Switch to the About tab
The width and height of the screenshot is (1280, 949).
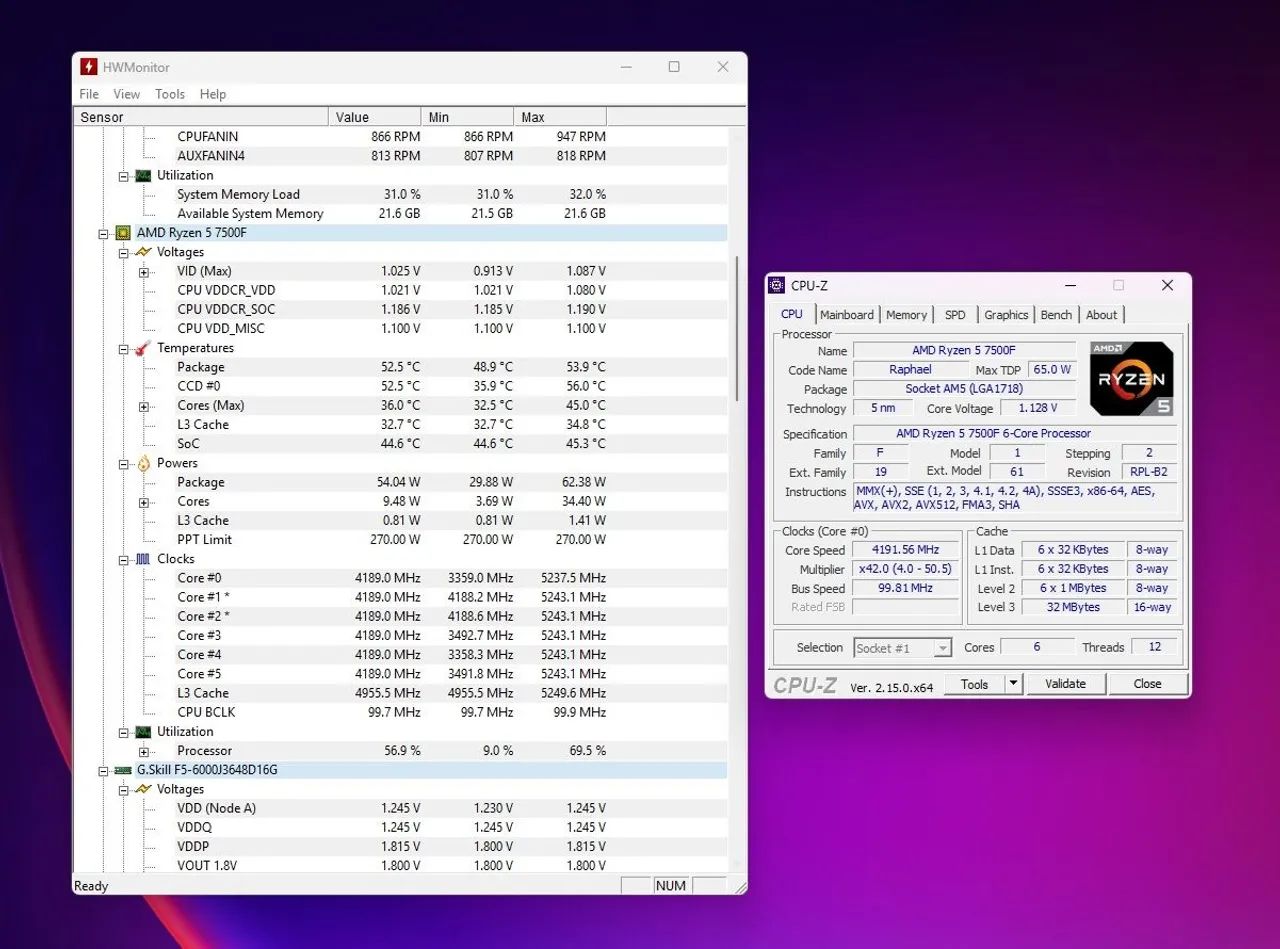point(1101,315)
